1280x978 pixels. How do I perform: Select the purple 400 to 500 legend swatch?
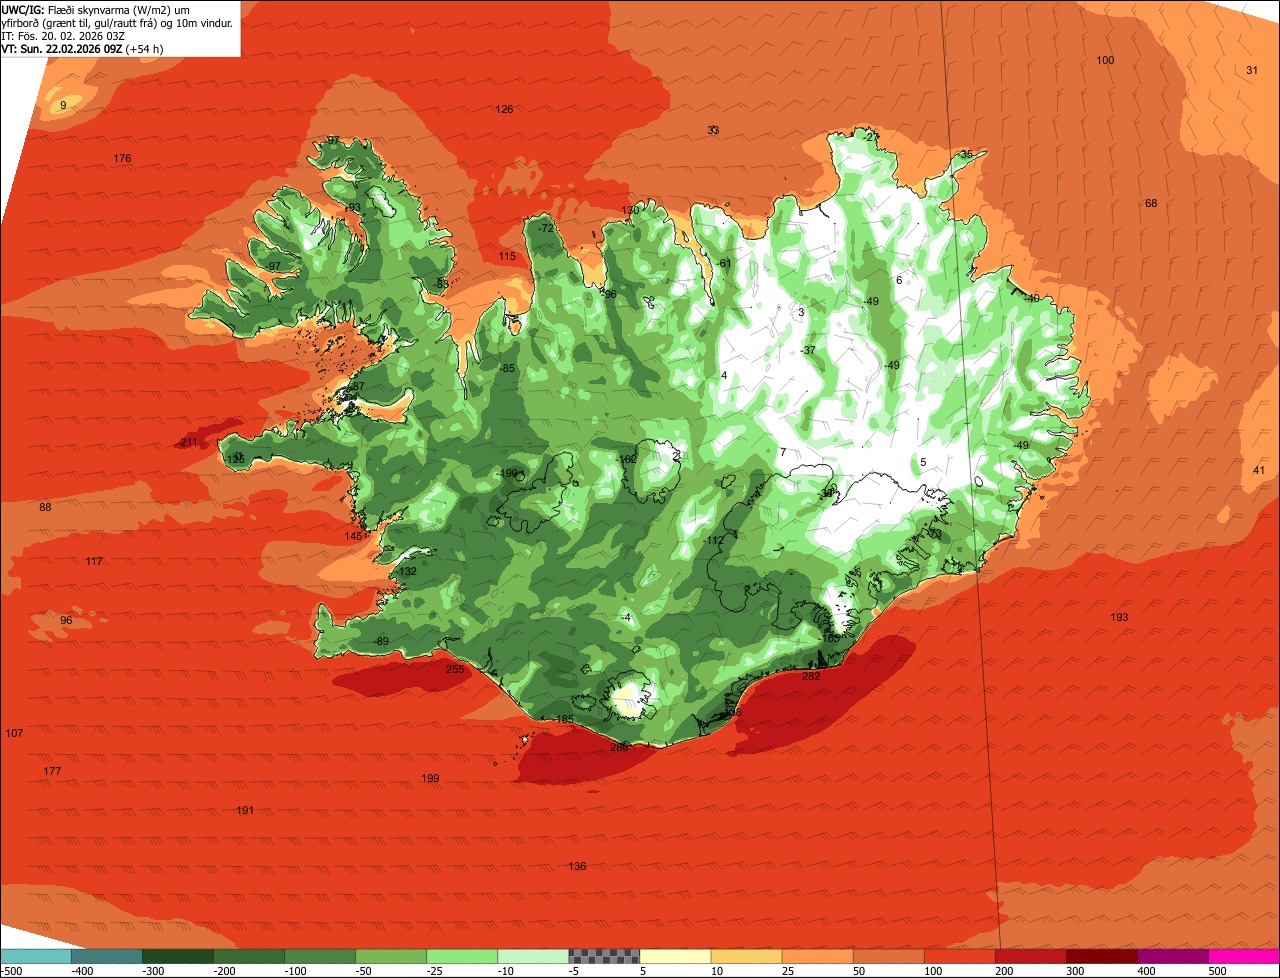point(1172,956)
